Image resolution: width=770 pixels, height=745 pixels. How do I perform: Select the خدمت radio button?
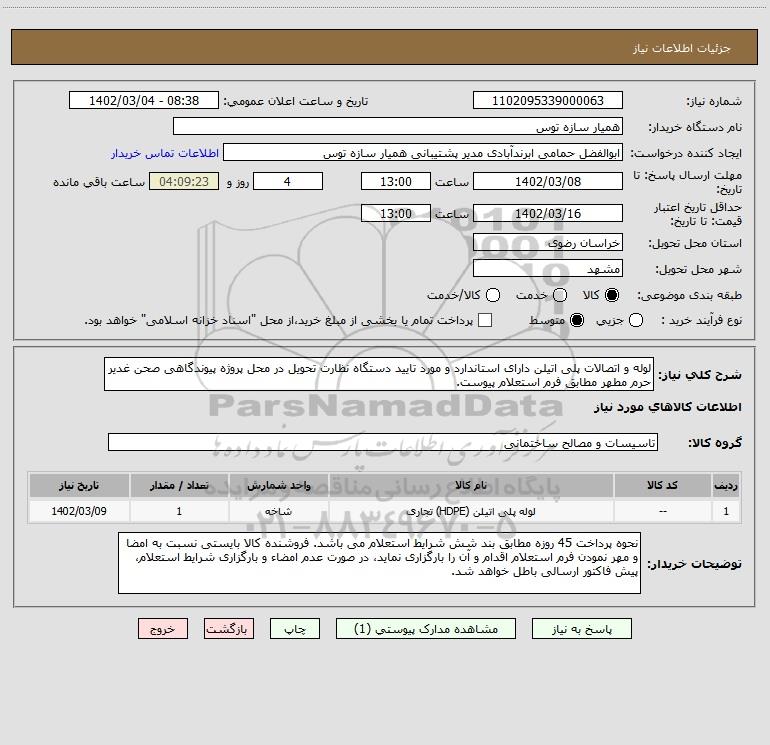(x=560, y=295)
